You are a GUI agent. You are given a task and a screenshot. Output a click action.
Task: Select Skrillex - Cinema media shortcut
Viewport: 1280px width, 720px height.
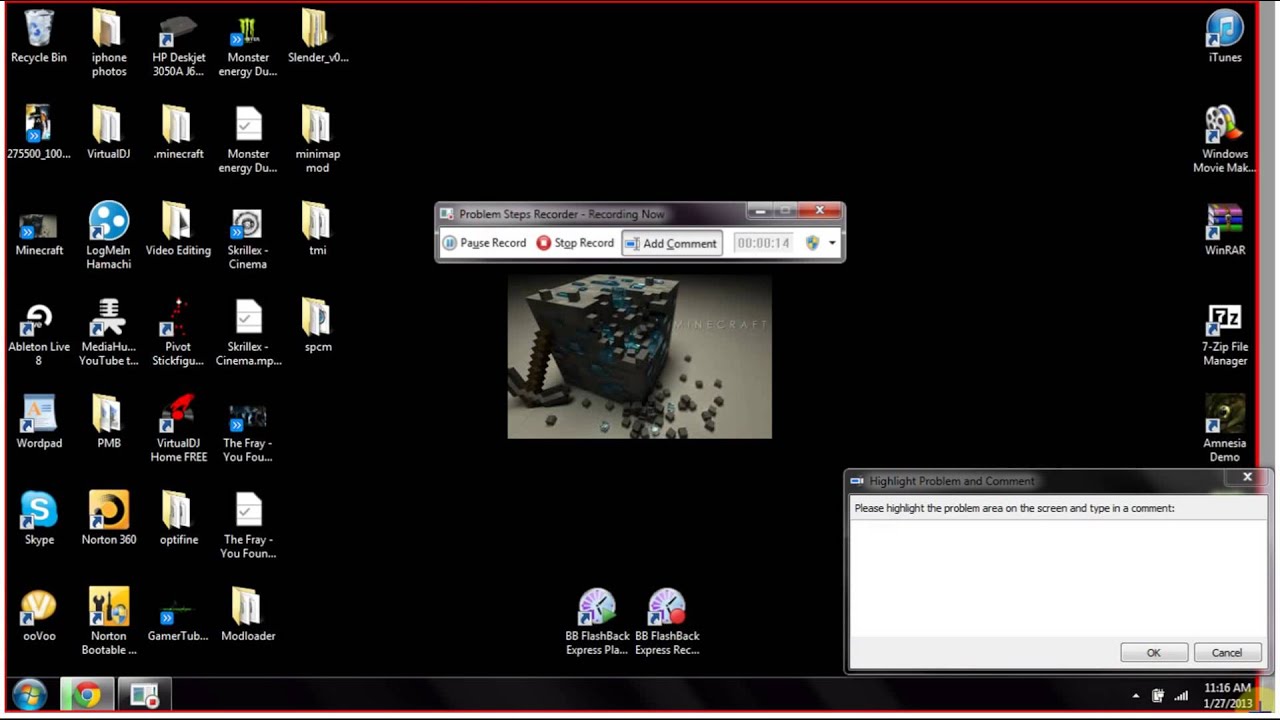[247, 236]
